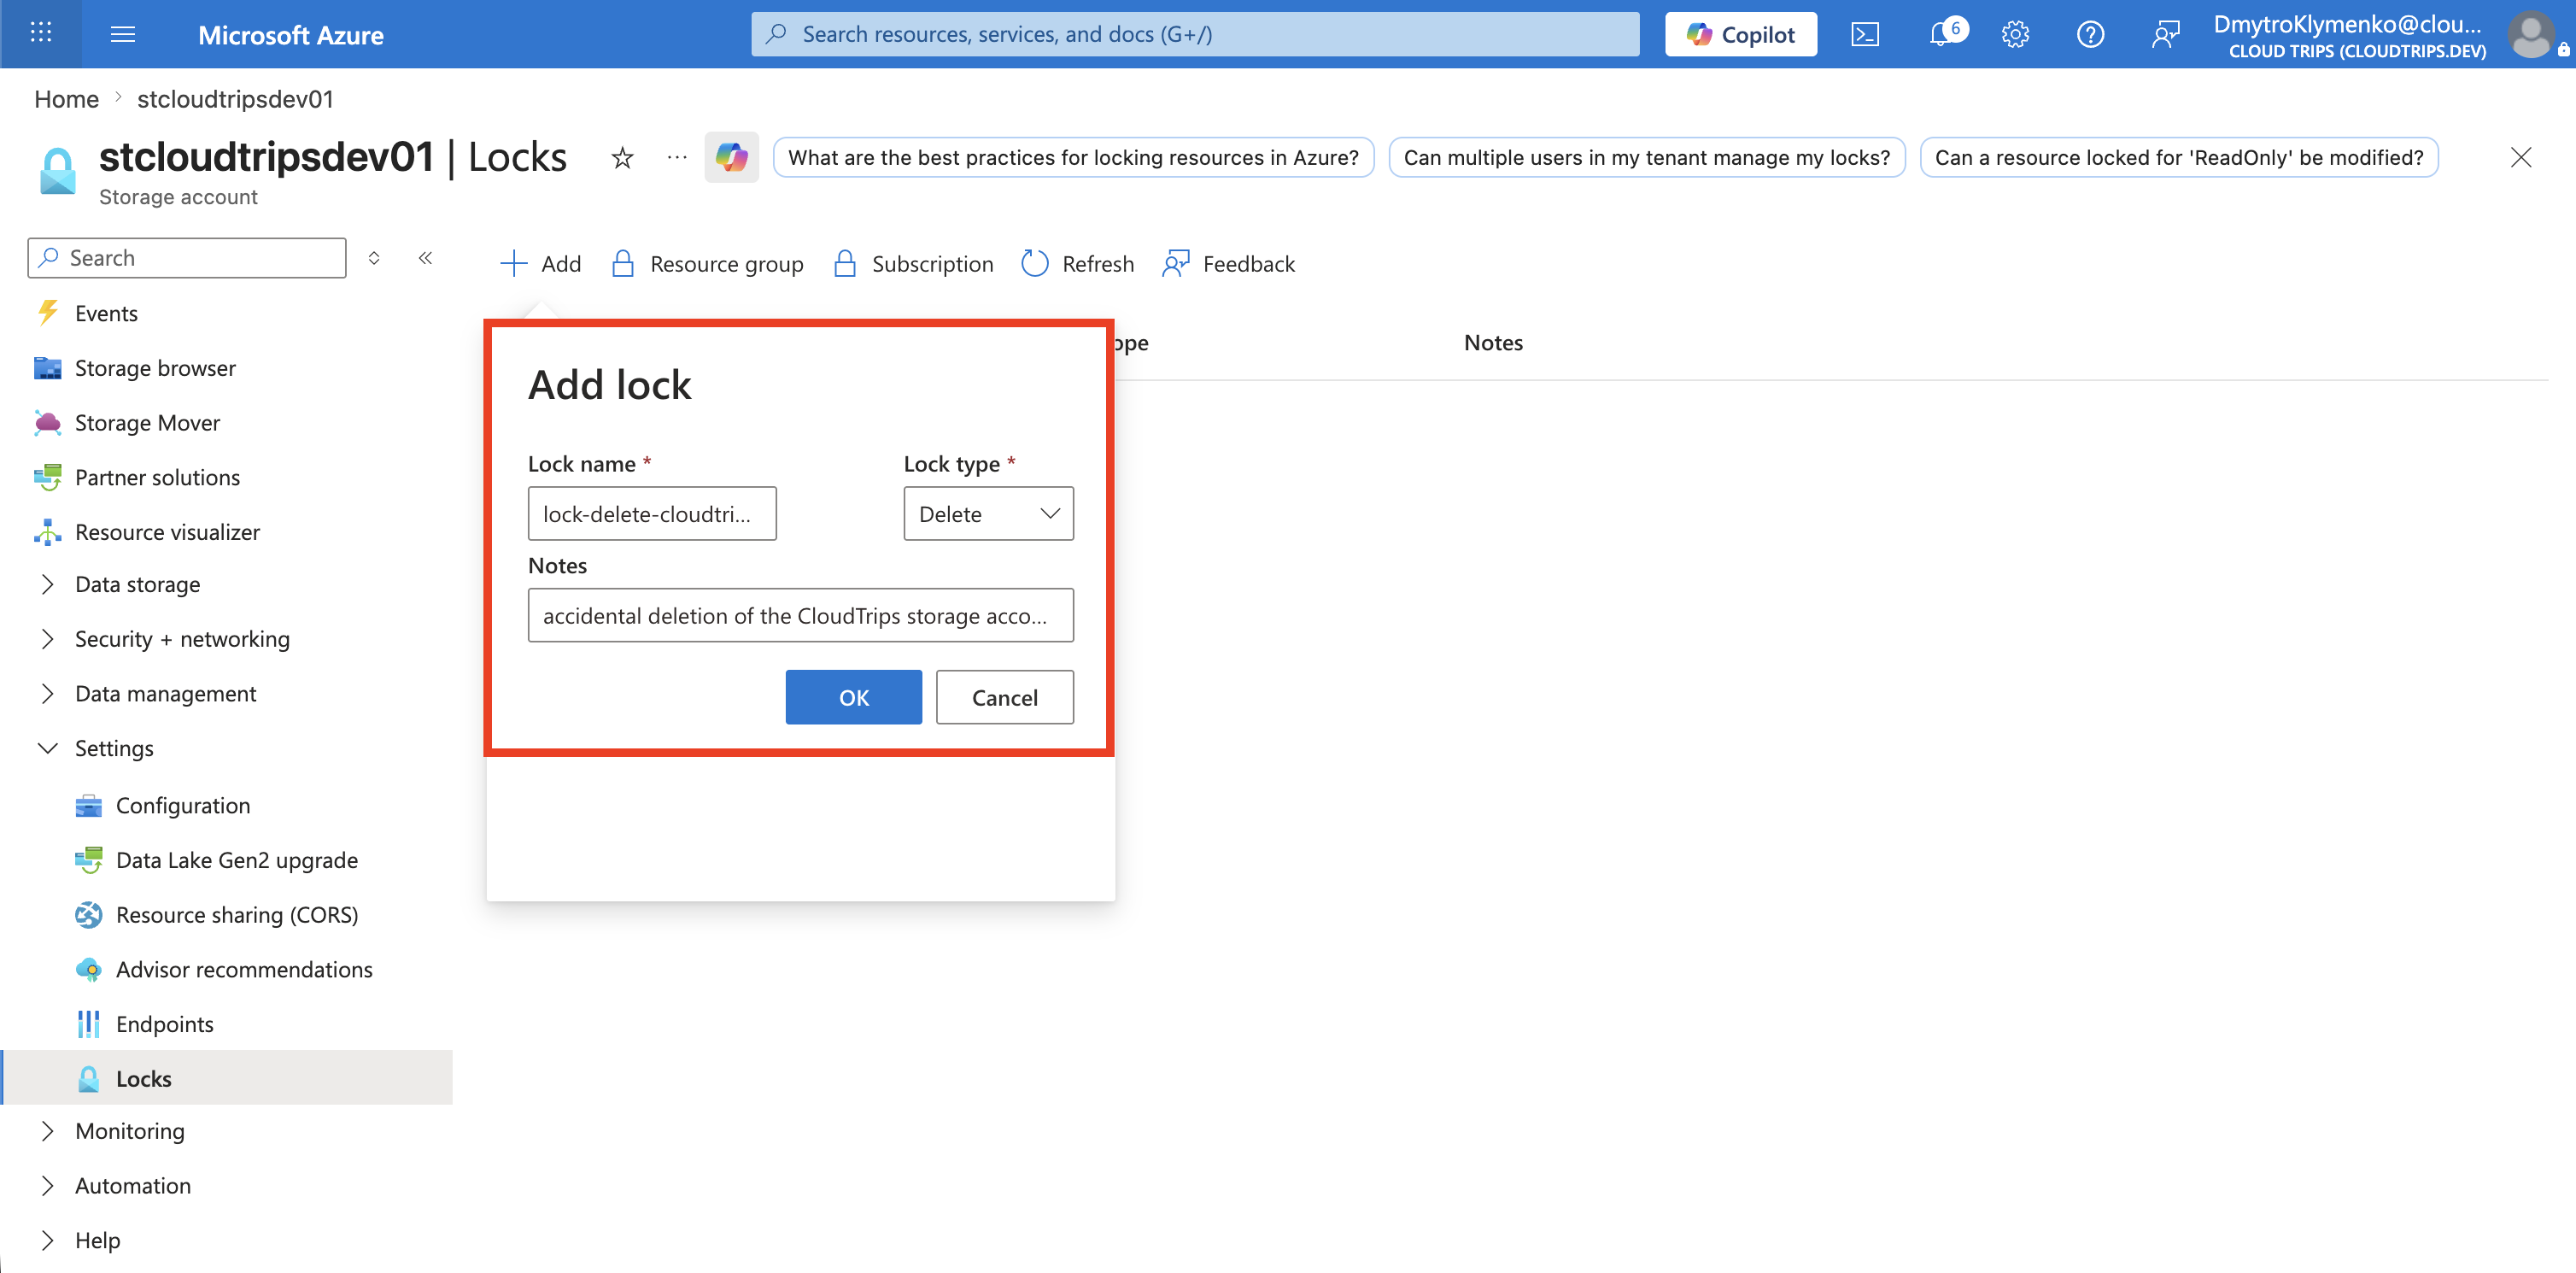Favorite this page with the star icon
Image resolution: width=2576 pixels, height=1273 pixels.
coord(622,157)
